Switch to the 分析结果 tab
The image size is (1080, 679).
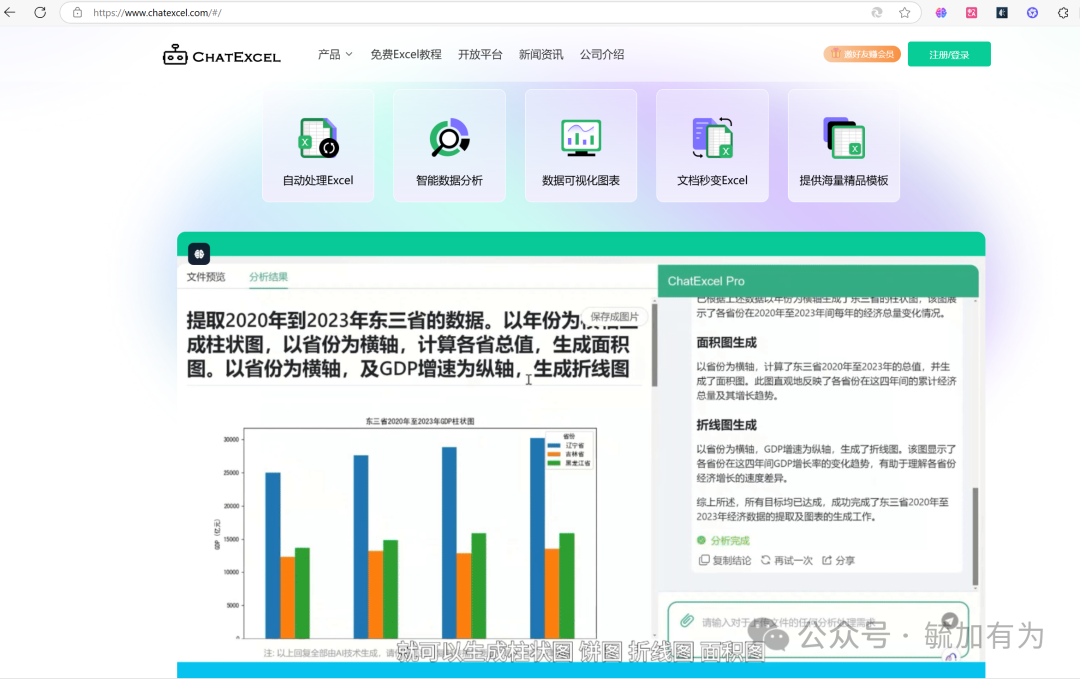pyautogui.click(x=269, y=277)
